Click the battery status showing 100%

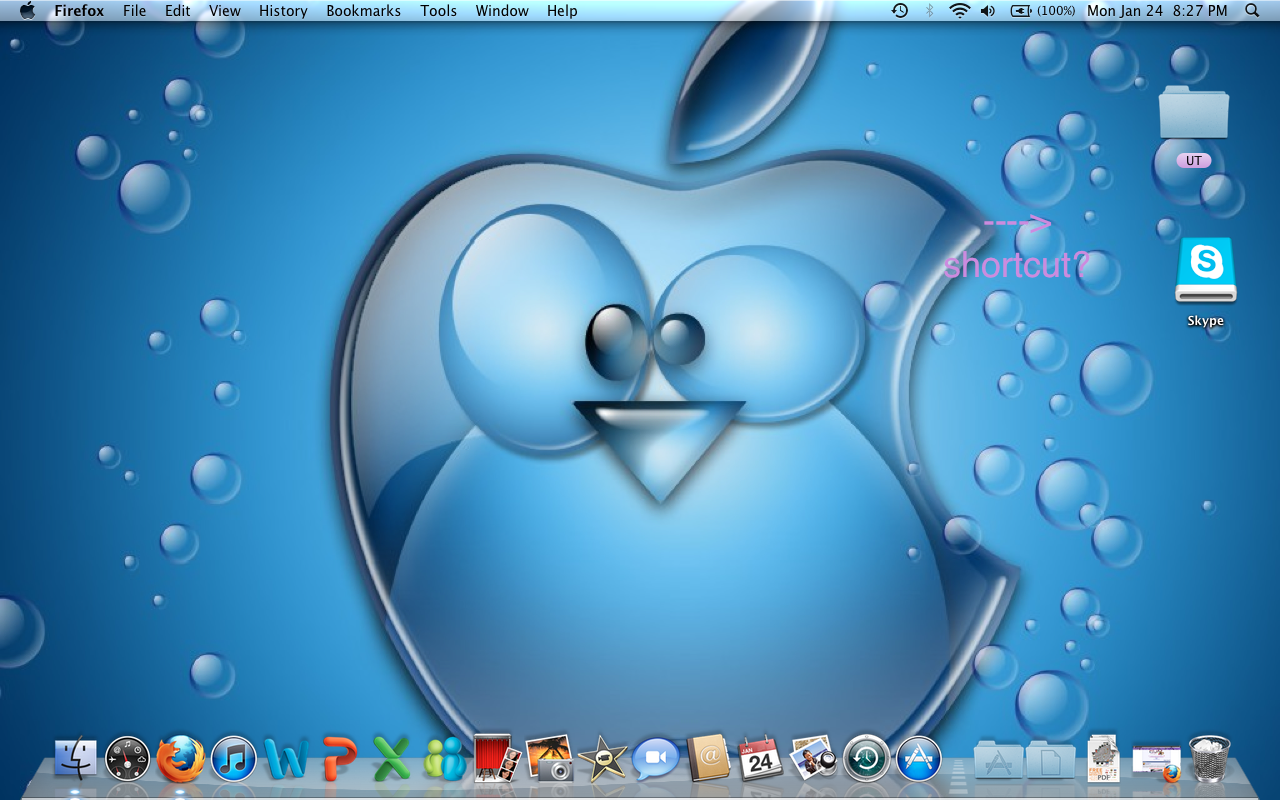point(1043,11)
